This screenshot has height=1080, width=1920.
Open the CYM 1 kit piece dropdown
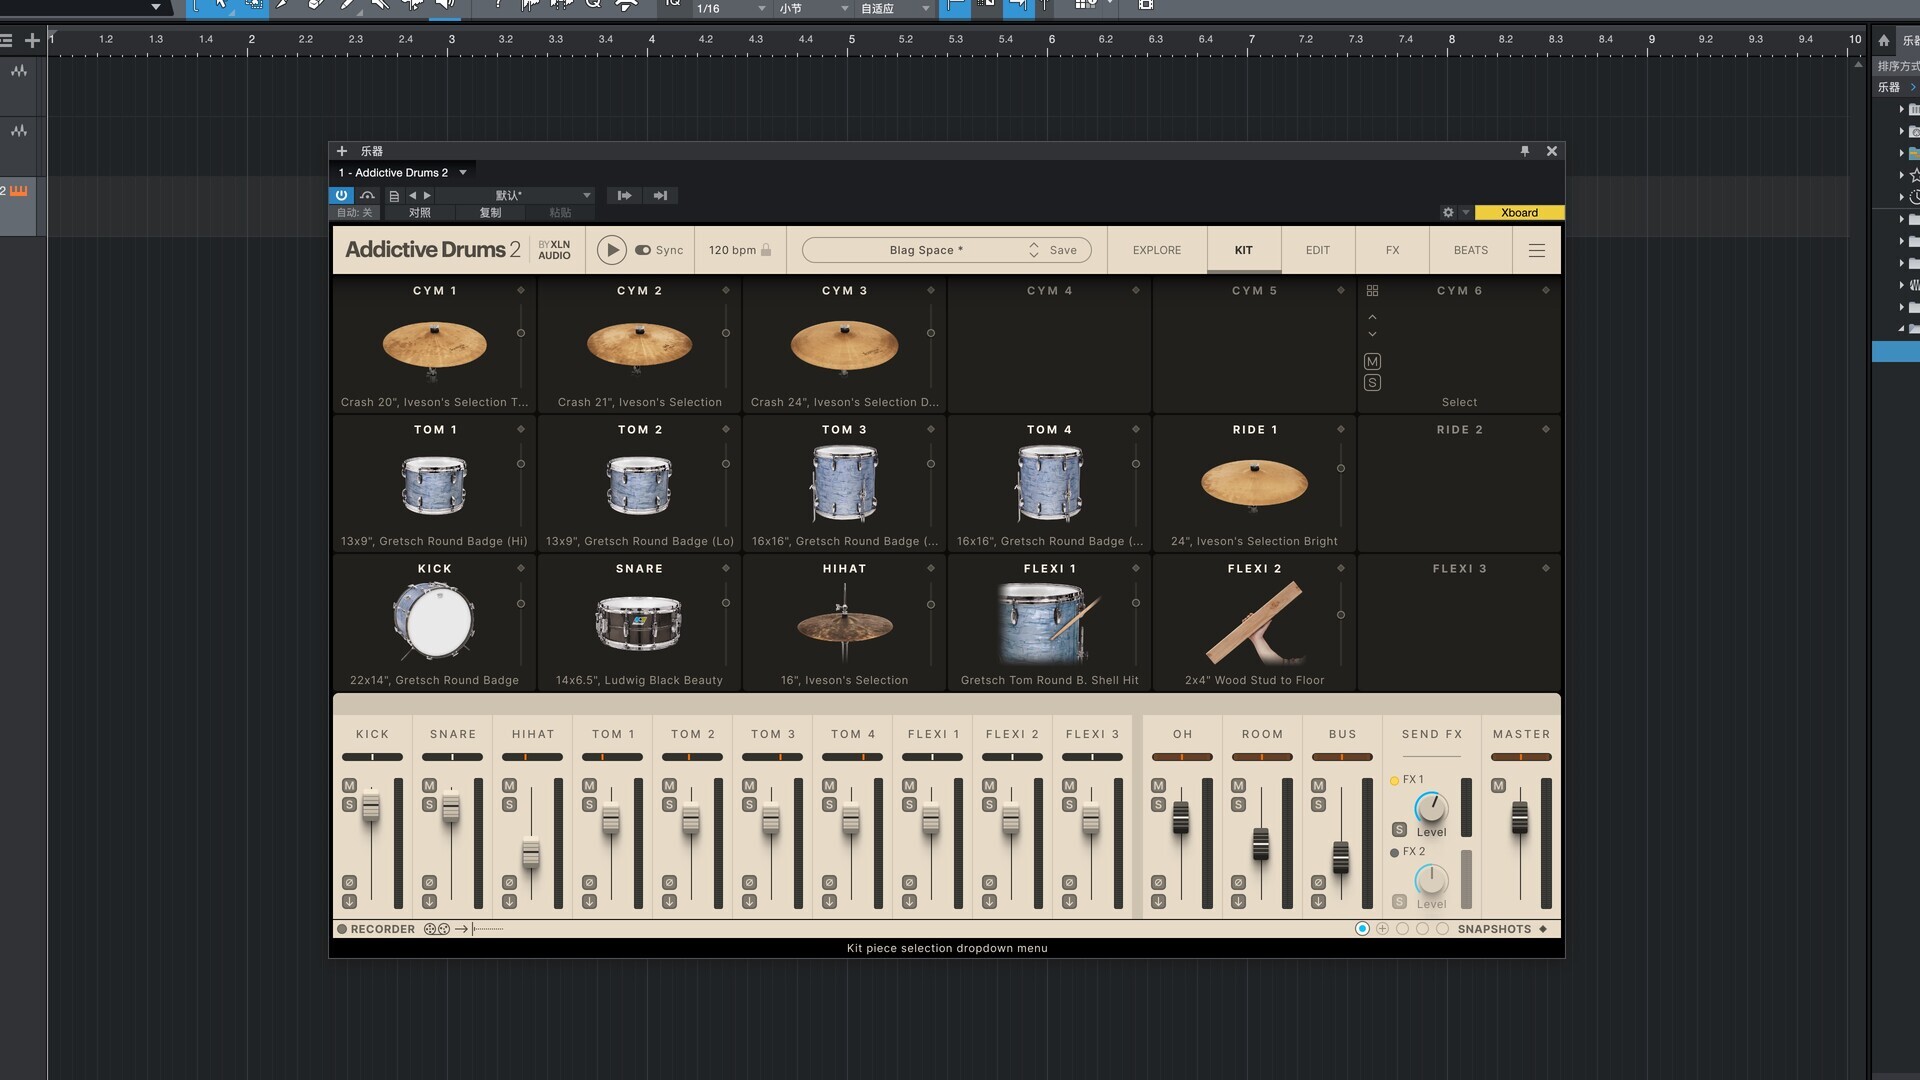click(521, 291)
